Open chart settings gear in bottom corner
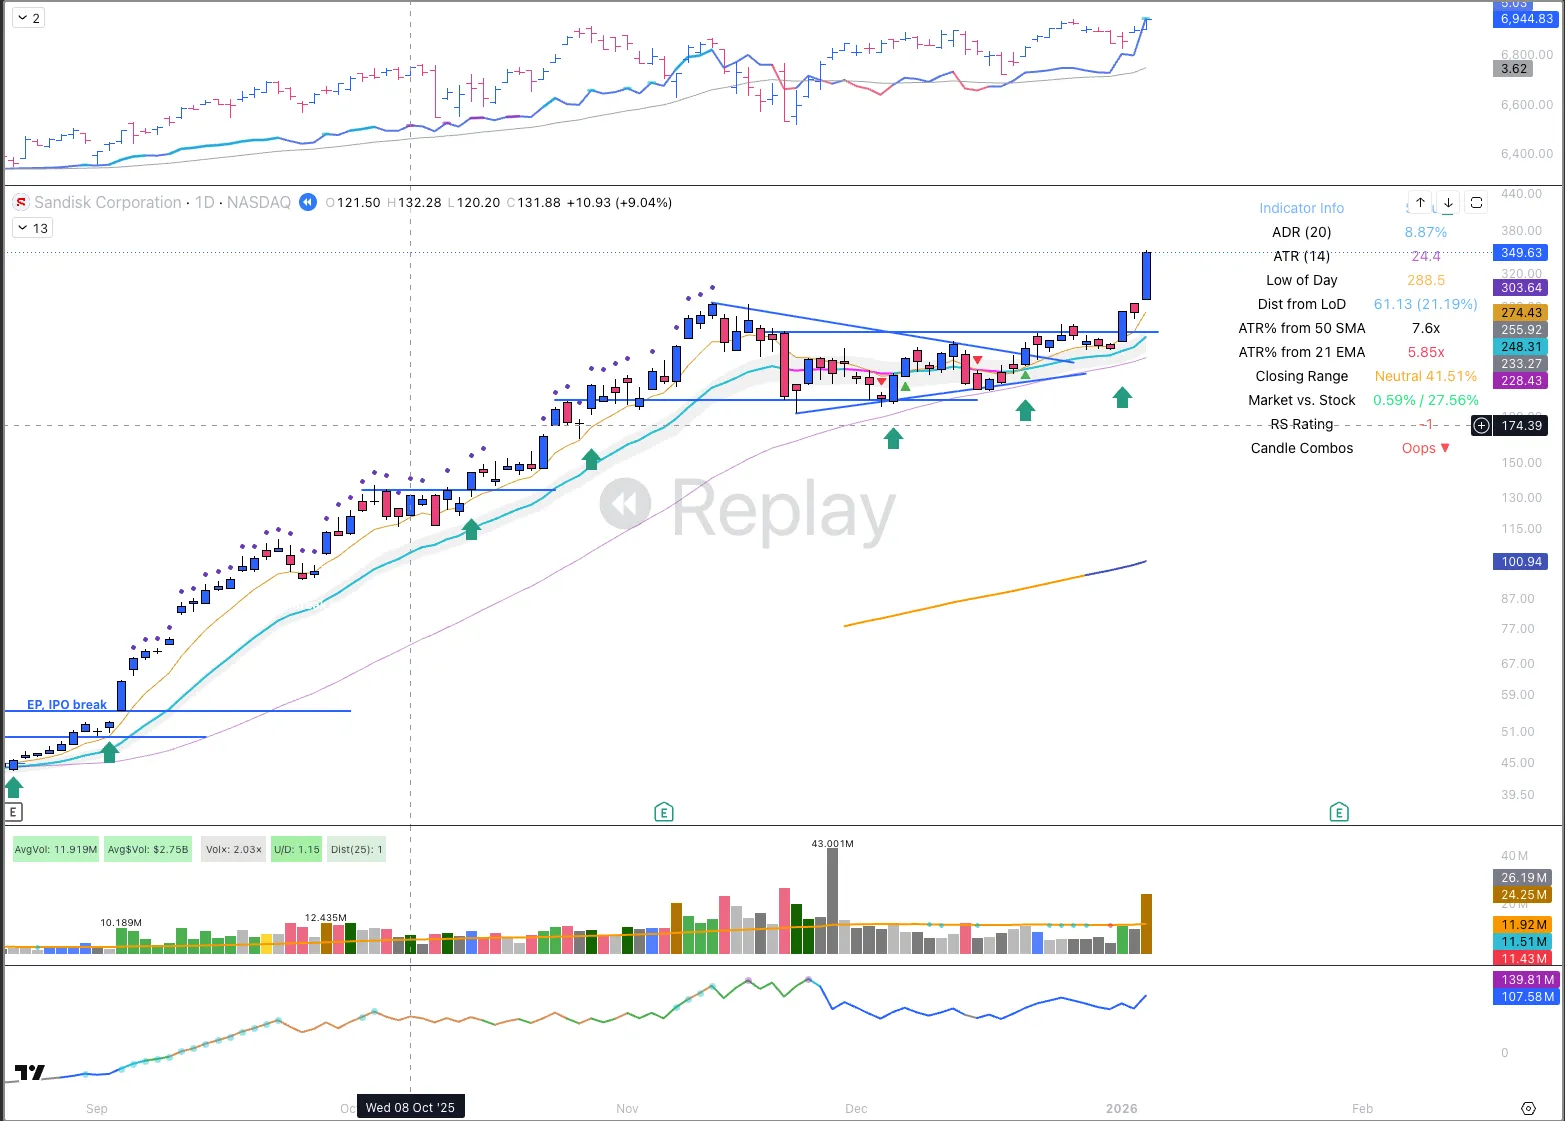The image size is (1565, 1121). (1528, 1108)
